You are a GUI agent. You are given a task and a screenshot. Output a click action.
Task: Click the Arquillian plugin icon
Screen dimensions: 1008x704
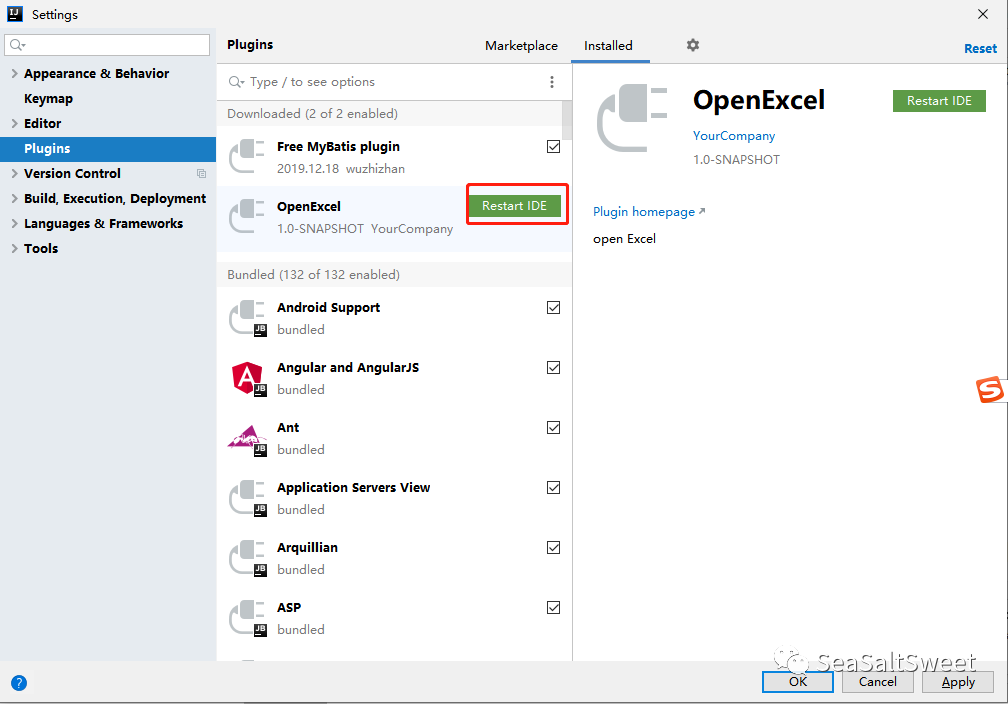pyautogui.click(x=248, y=557)
